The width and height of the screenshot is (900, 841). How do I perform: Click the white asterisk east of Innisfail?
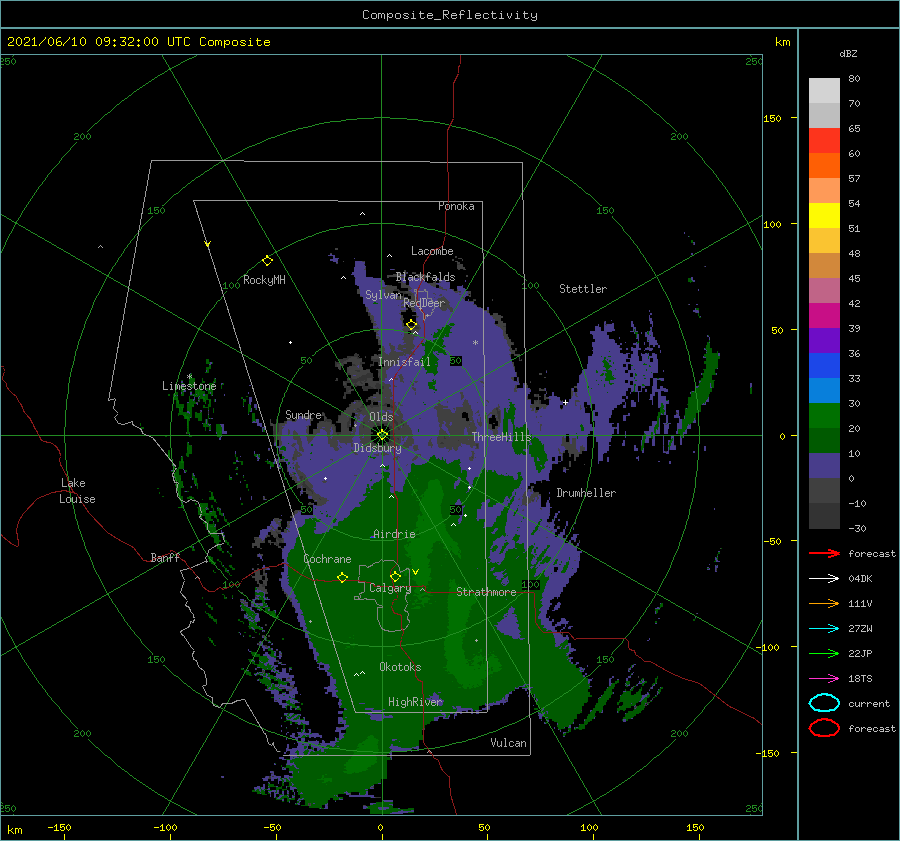tap(475, 343)
